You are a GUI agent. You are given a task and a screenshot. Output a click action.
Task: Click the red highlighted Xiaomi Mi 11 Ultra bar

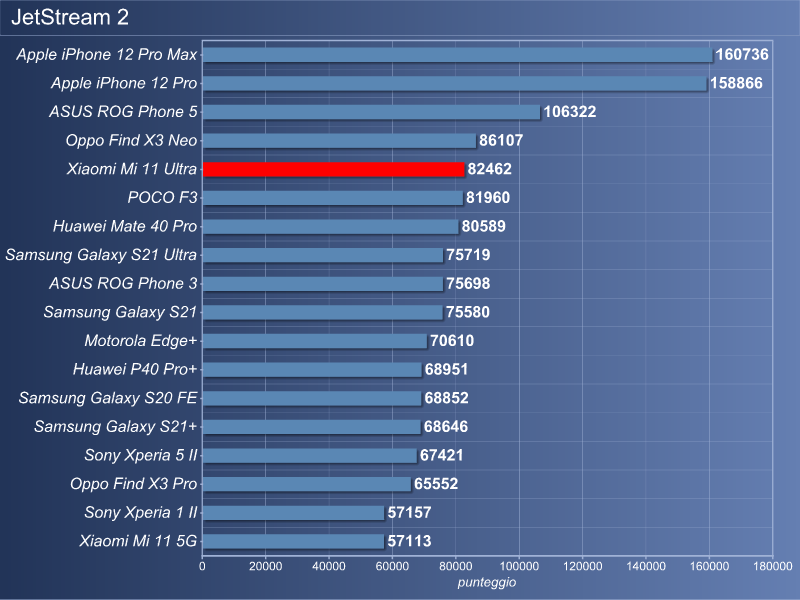[334, 169]
